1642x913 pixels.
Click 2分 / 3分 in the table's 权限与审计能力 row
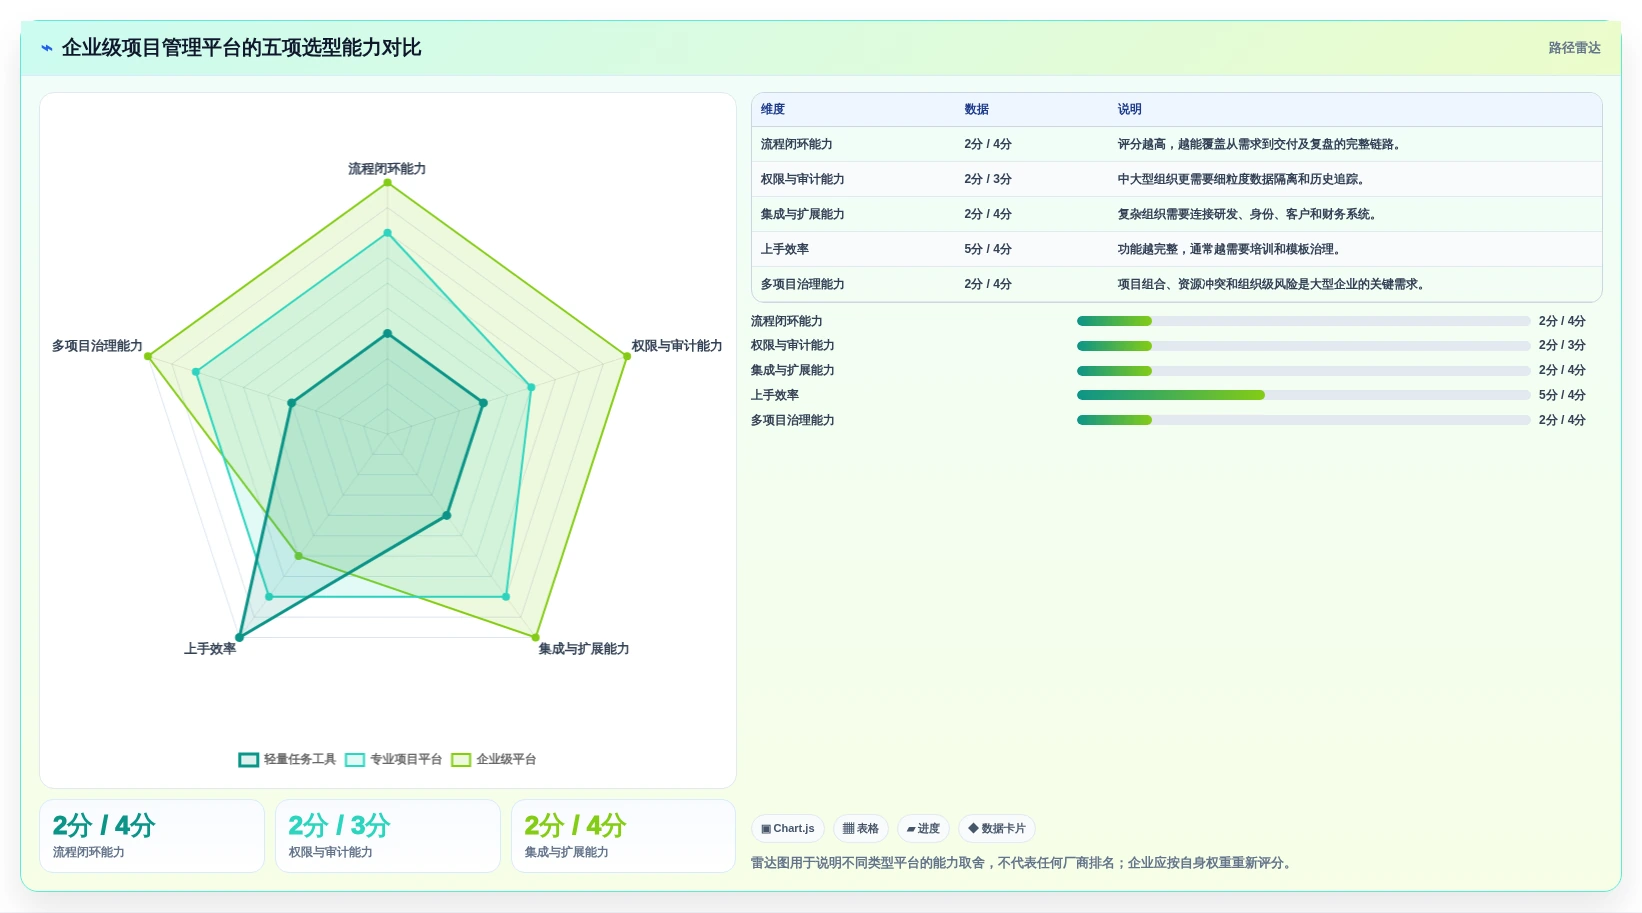tap(988, 179)
